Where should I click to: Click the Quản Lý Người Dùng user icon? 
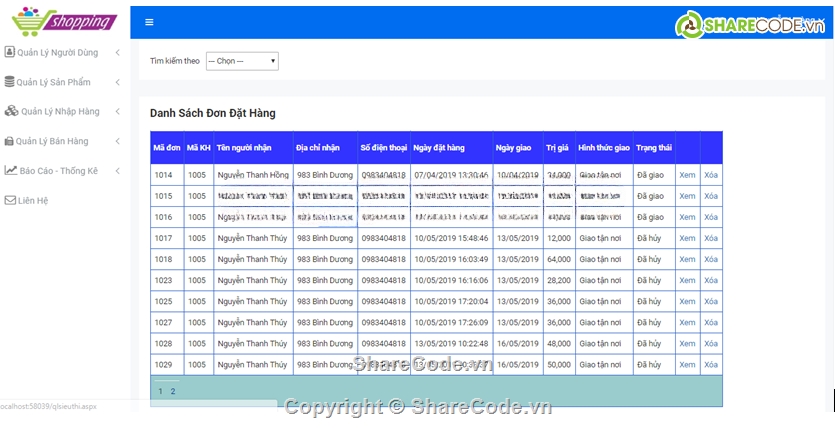coord(10,52)
